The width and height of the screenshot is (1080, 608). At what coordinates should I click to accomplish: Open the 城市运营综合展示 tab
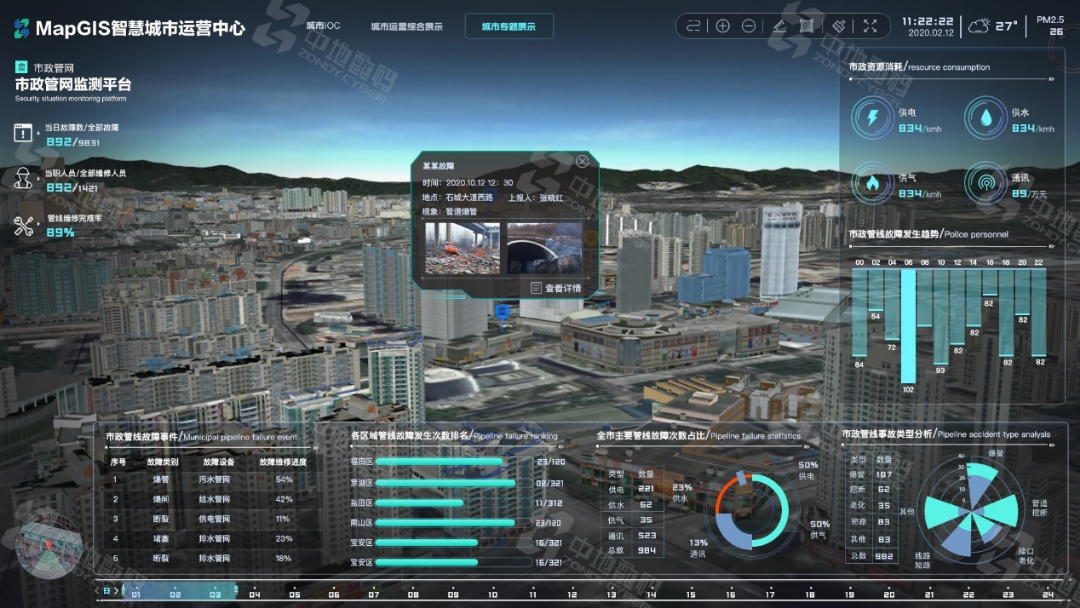coord(406,26)
